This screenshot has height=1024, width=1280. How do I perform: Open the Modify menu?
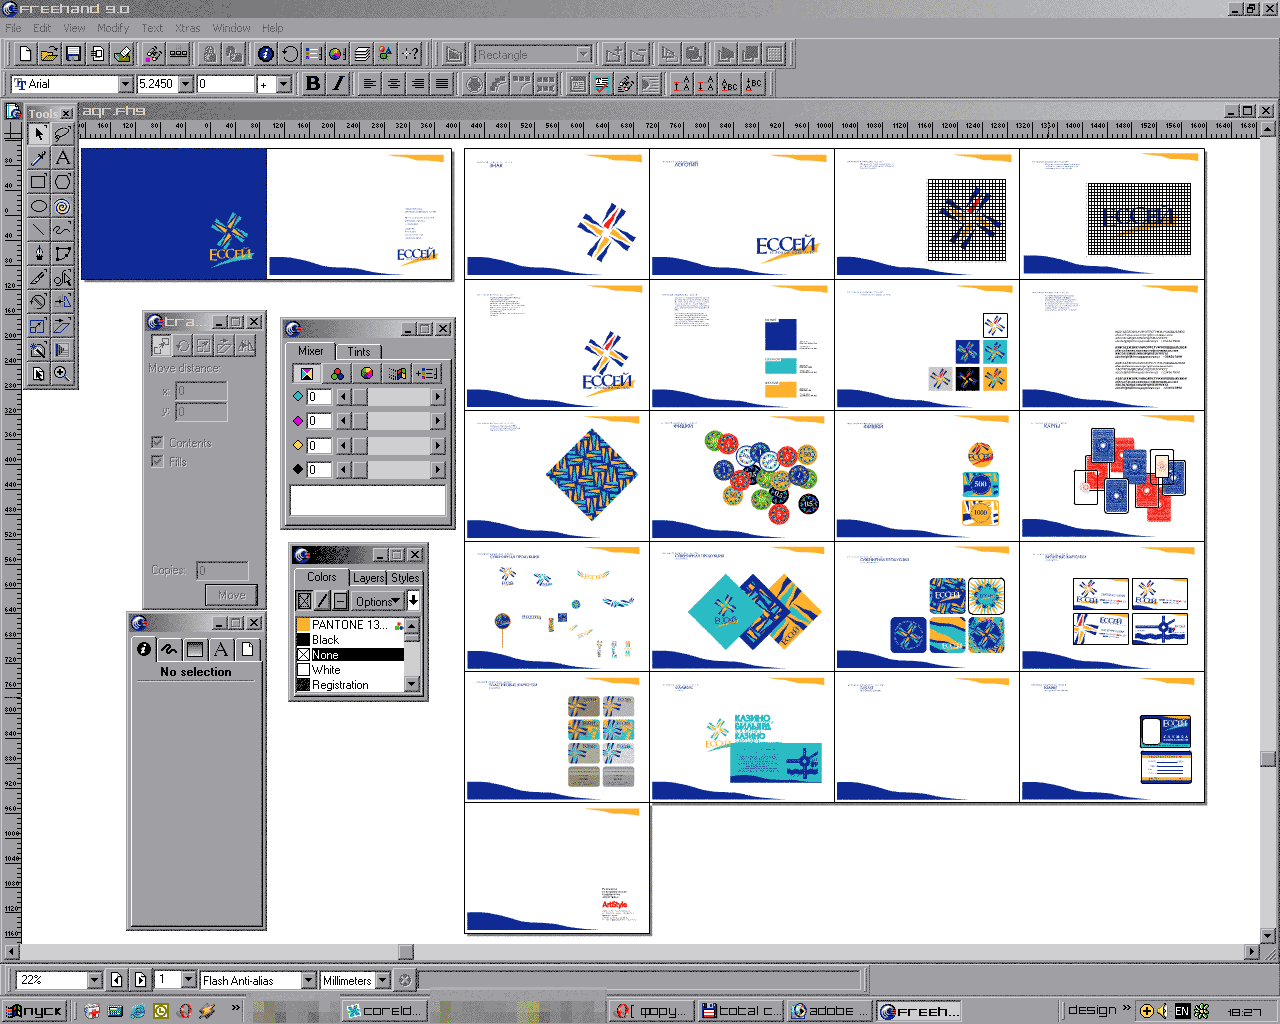coord(113,28)
